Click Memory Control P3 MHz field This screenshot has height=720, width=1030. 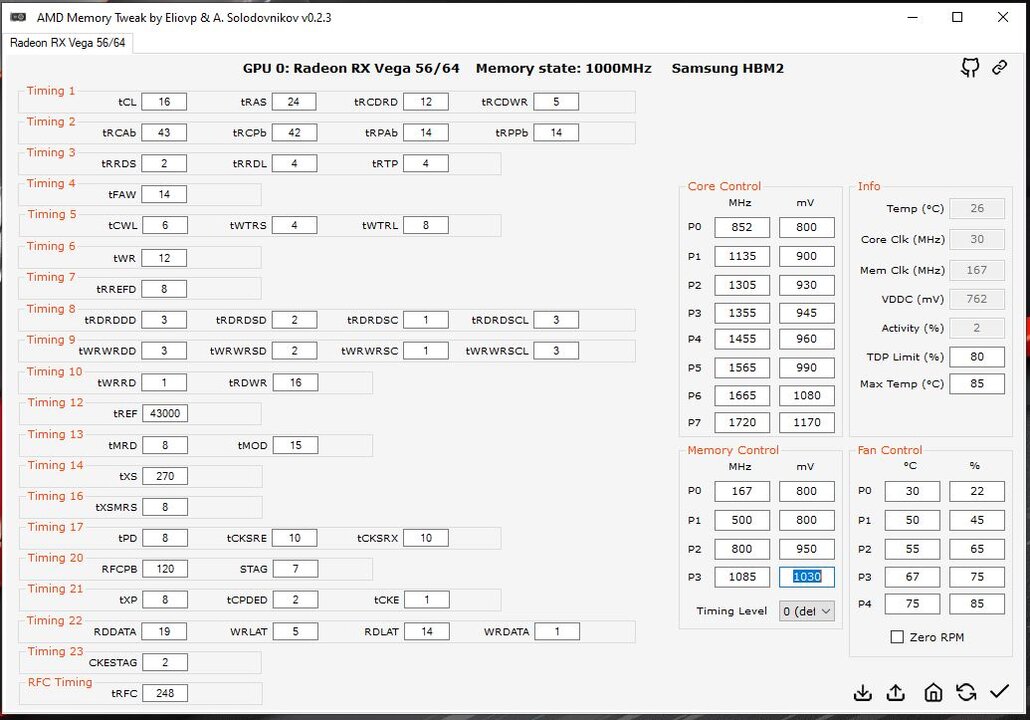[x=742, y=577]
